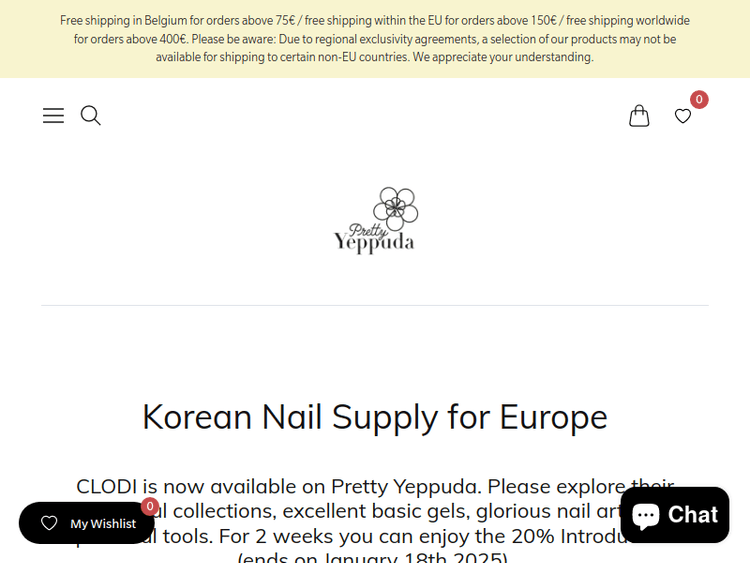Click the red count badge on header wishlist
Viewport: 750px width, 563px height.
[699, 100]
